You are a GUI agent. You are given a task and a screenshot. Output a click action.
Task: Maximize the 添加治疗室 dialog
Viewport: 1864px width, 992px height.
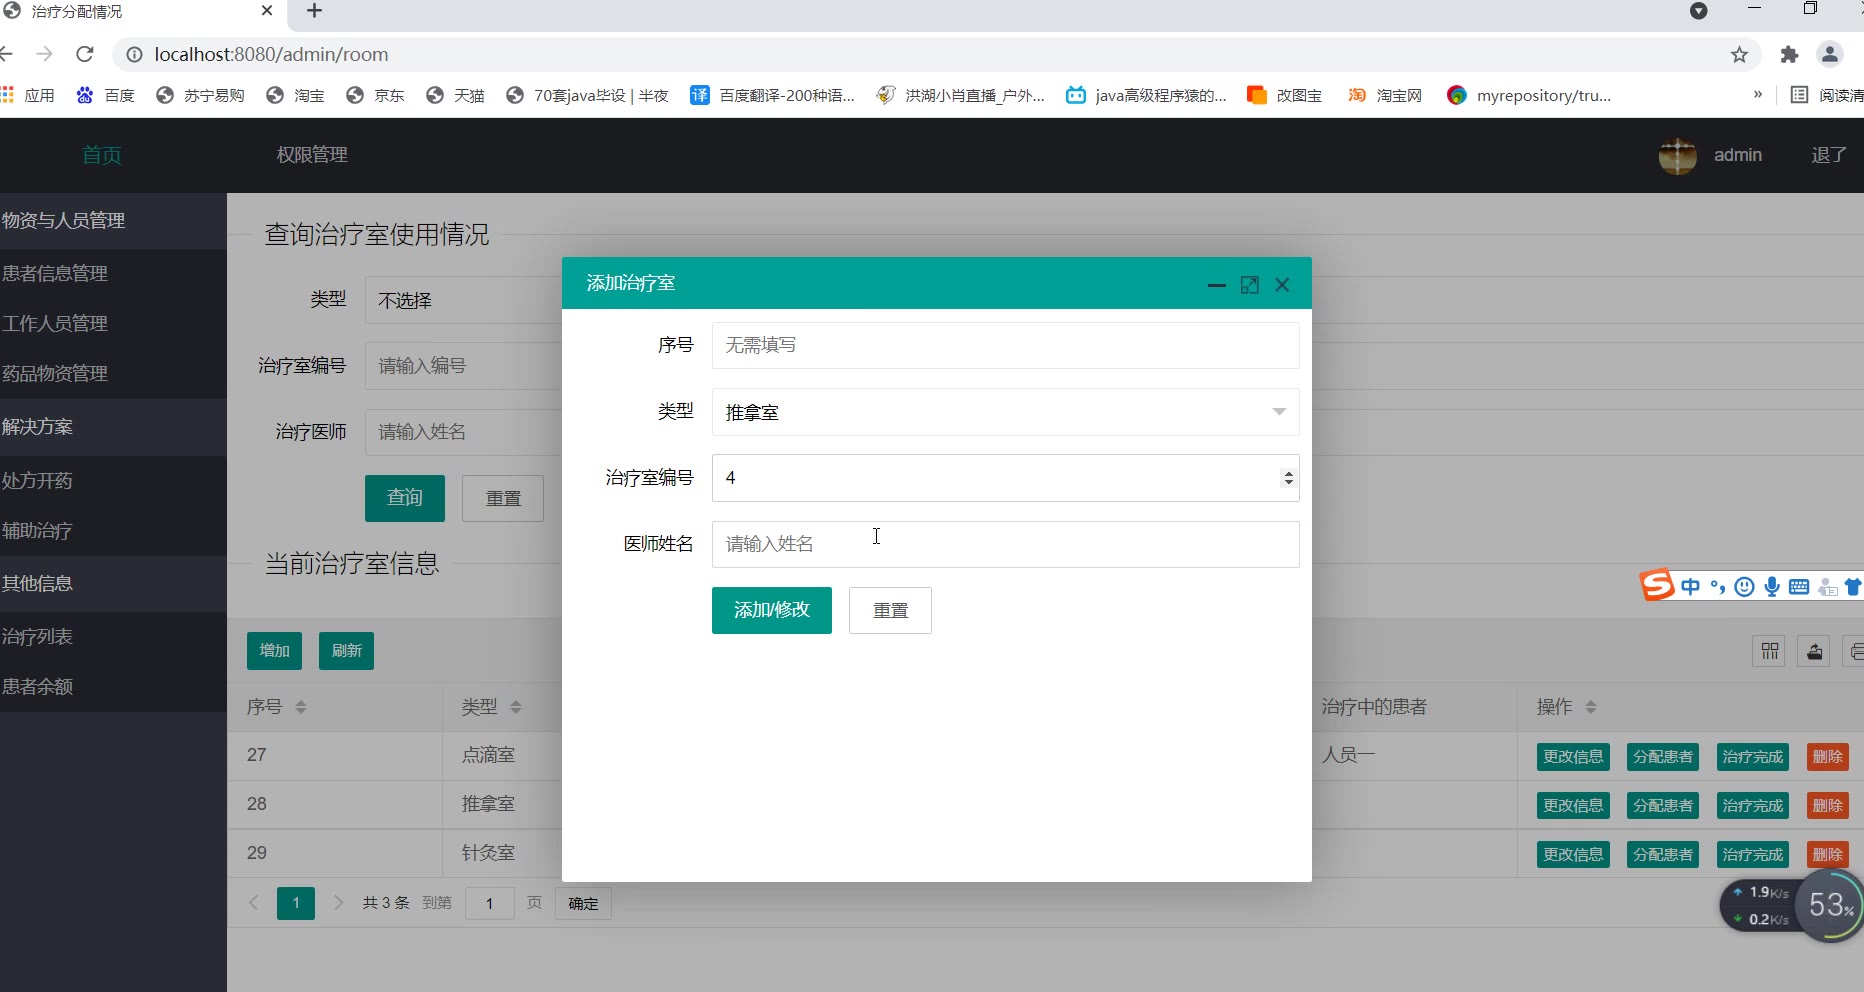click(1249, 285)
